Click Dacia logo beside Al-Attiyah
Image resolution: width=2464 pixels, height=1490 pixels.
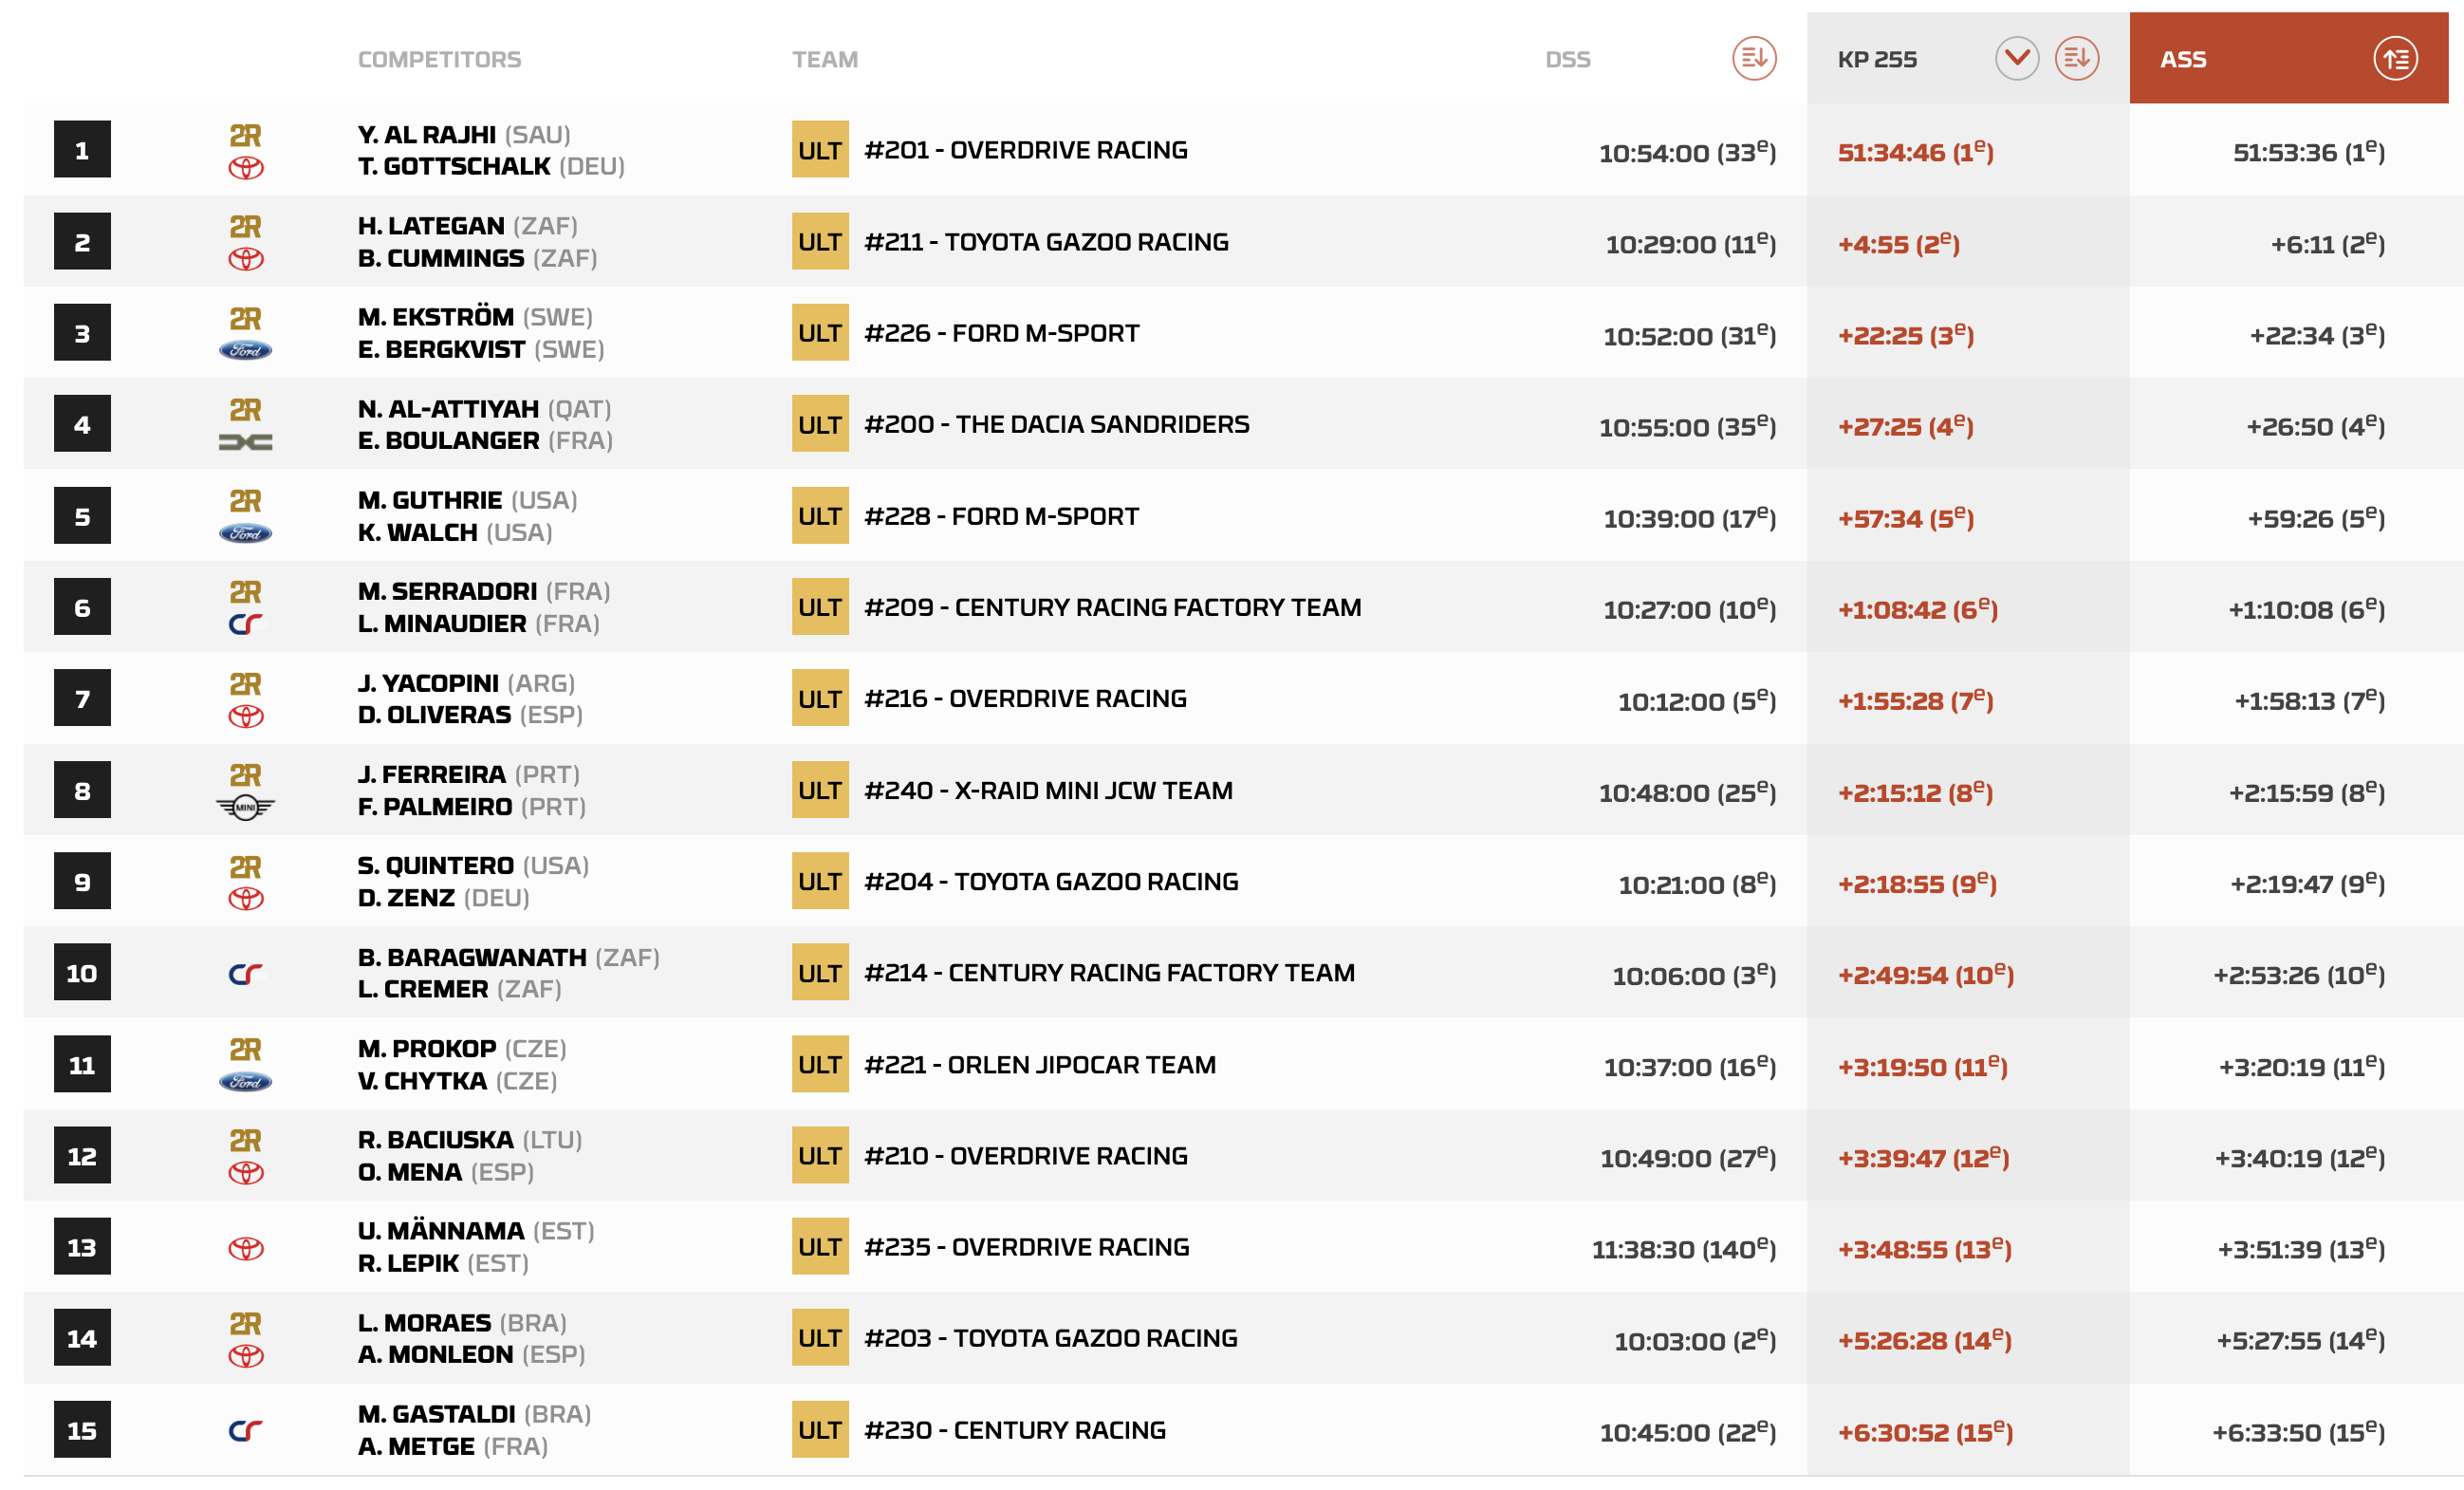246,442
